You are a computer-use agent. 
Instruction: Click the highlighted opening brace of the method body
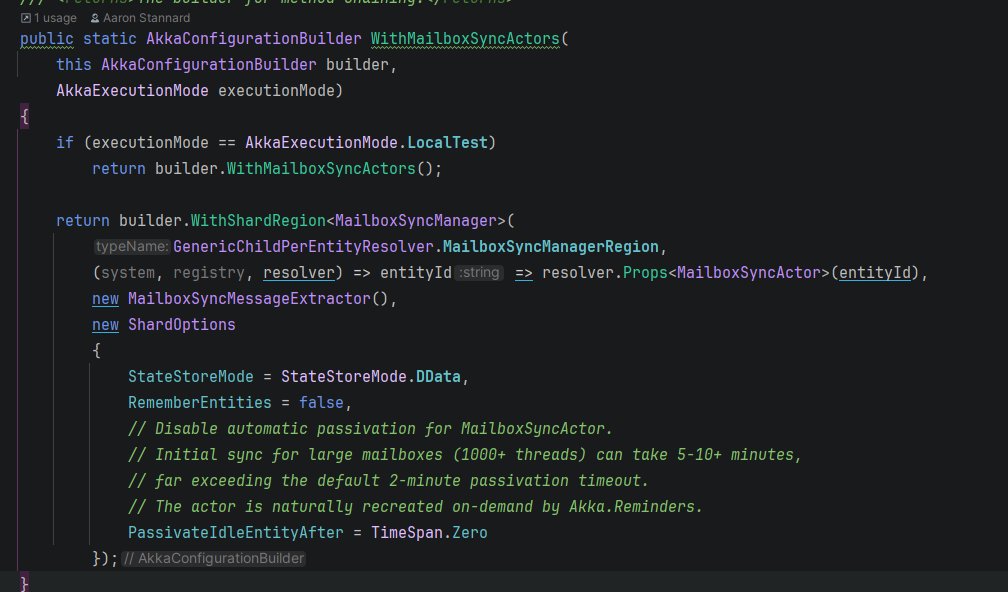24,117
